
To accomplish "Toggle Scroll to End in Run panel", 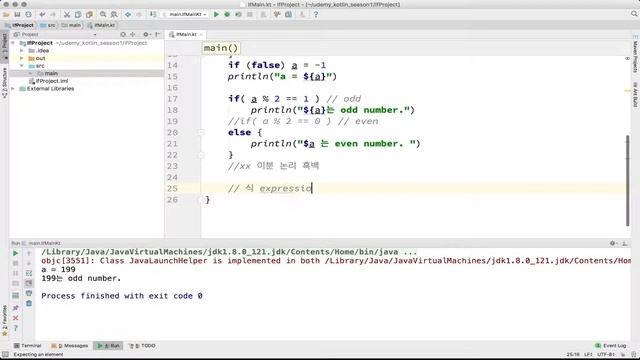I will pos(29,283).
